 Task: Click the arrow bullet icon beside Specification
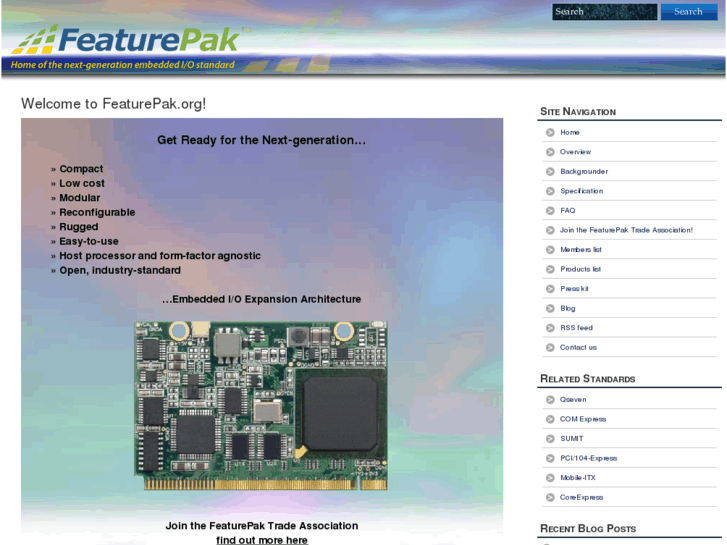point(550,191)
